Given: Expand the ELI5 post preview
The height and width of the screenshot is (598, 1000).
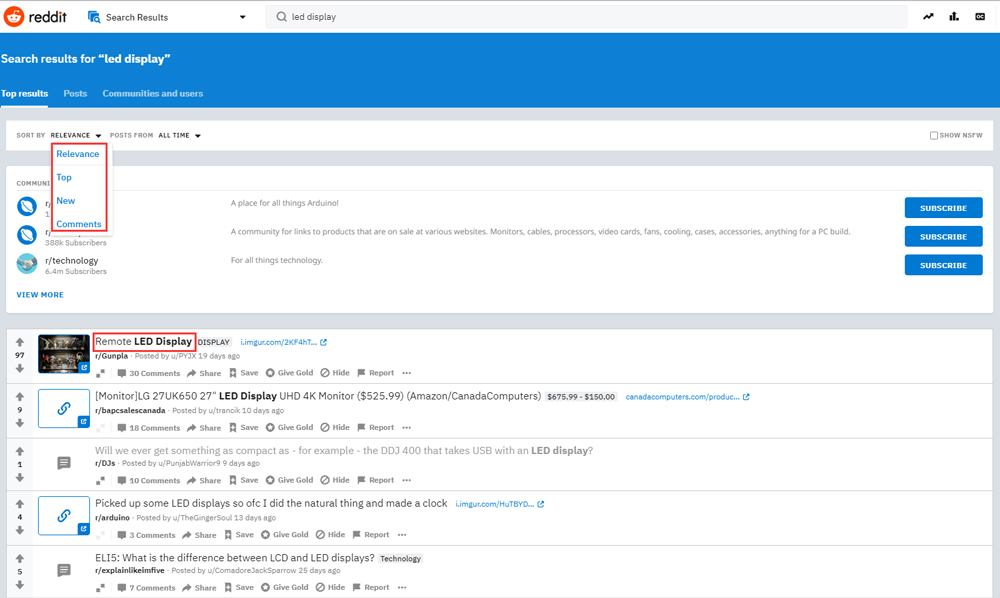Looking at the screenshot, I should pyautogui.click(x=100, y=588).
